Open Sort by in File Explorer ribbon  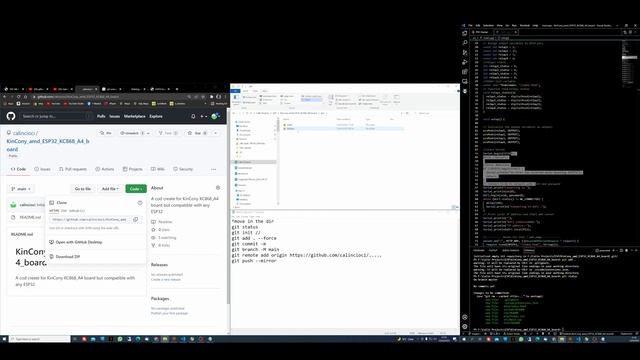click(x=331, y=100)
